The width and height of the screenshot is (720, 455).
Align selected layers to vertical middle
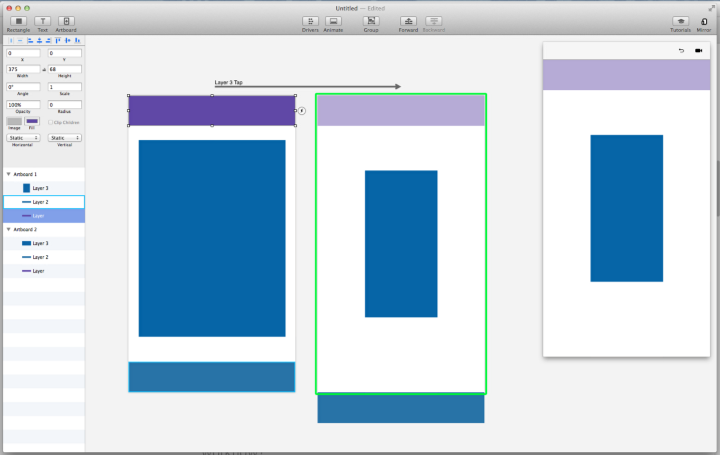68,40
